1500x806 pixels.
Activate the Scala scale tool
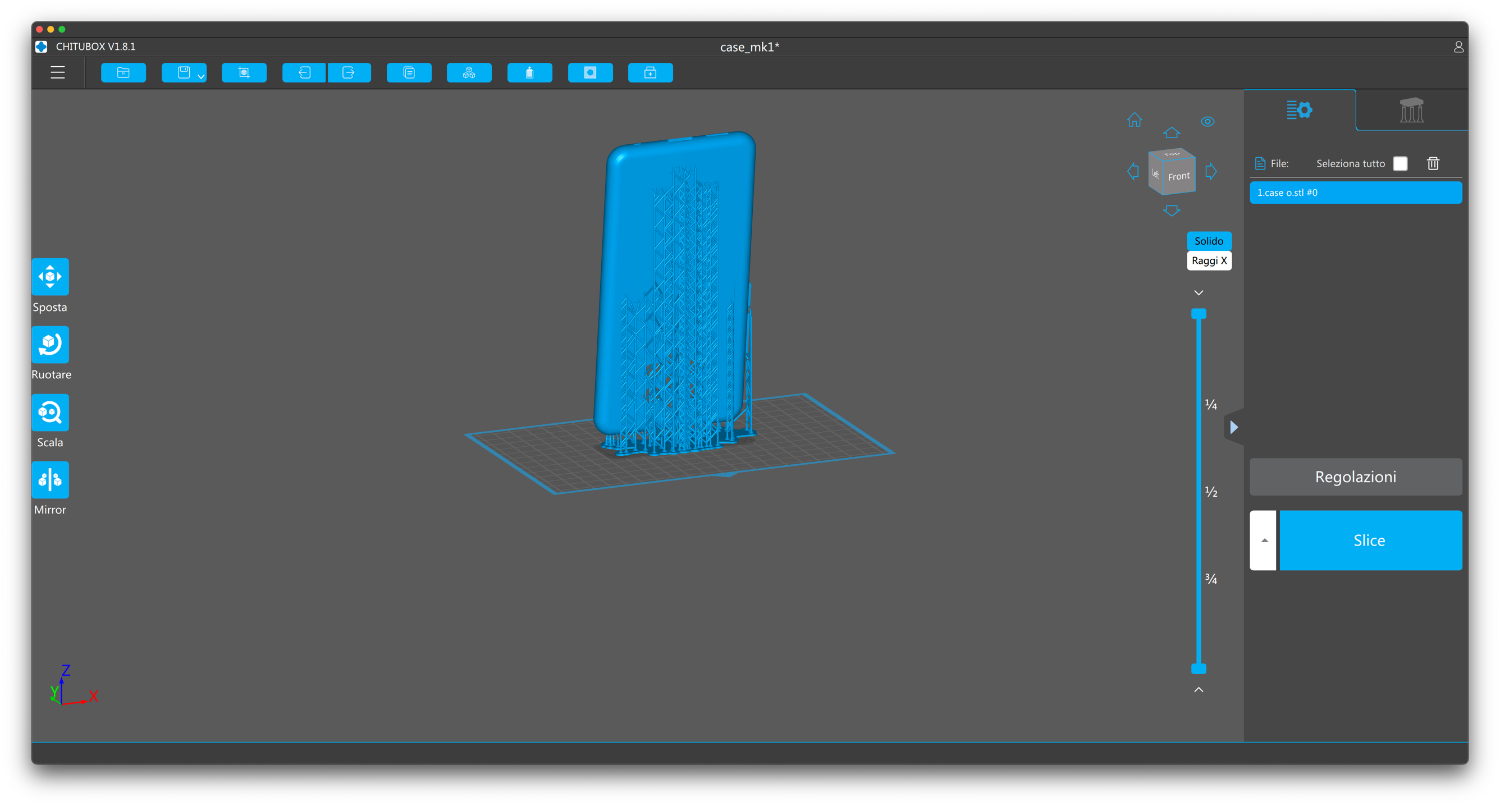point(50,412)
